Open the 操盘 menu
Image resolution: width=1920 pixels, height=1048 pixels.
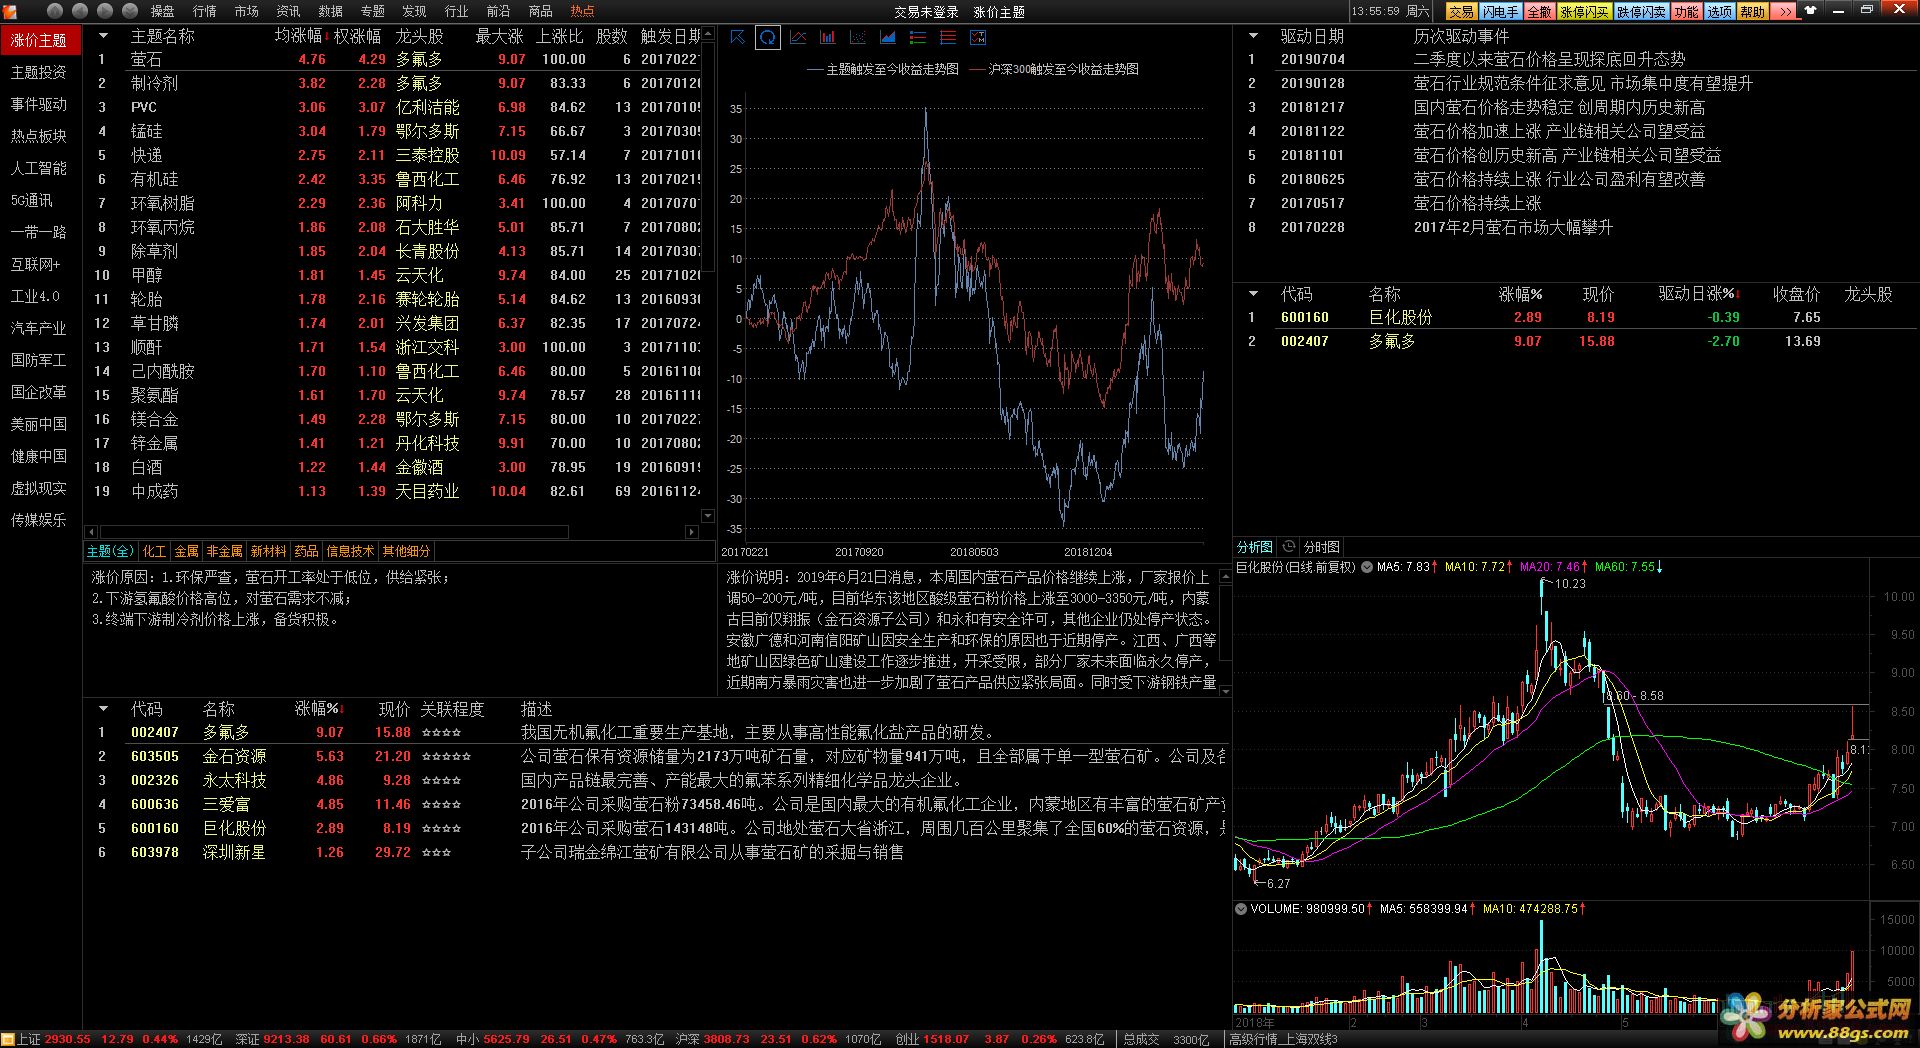point(163,11)
